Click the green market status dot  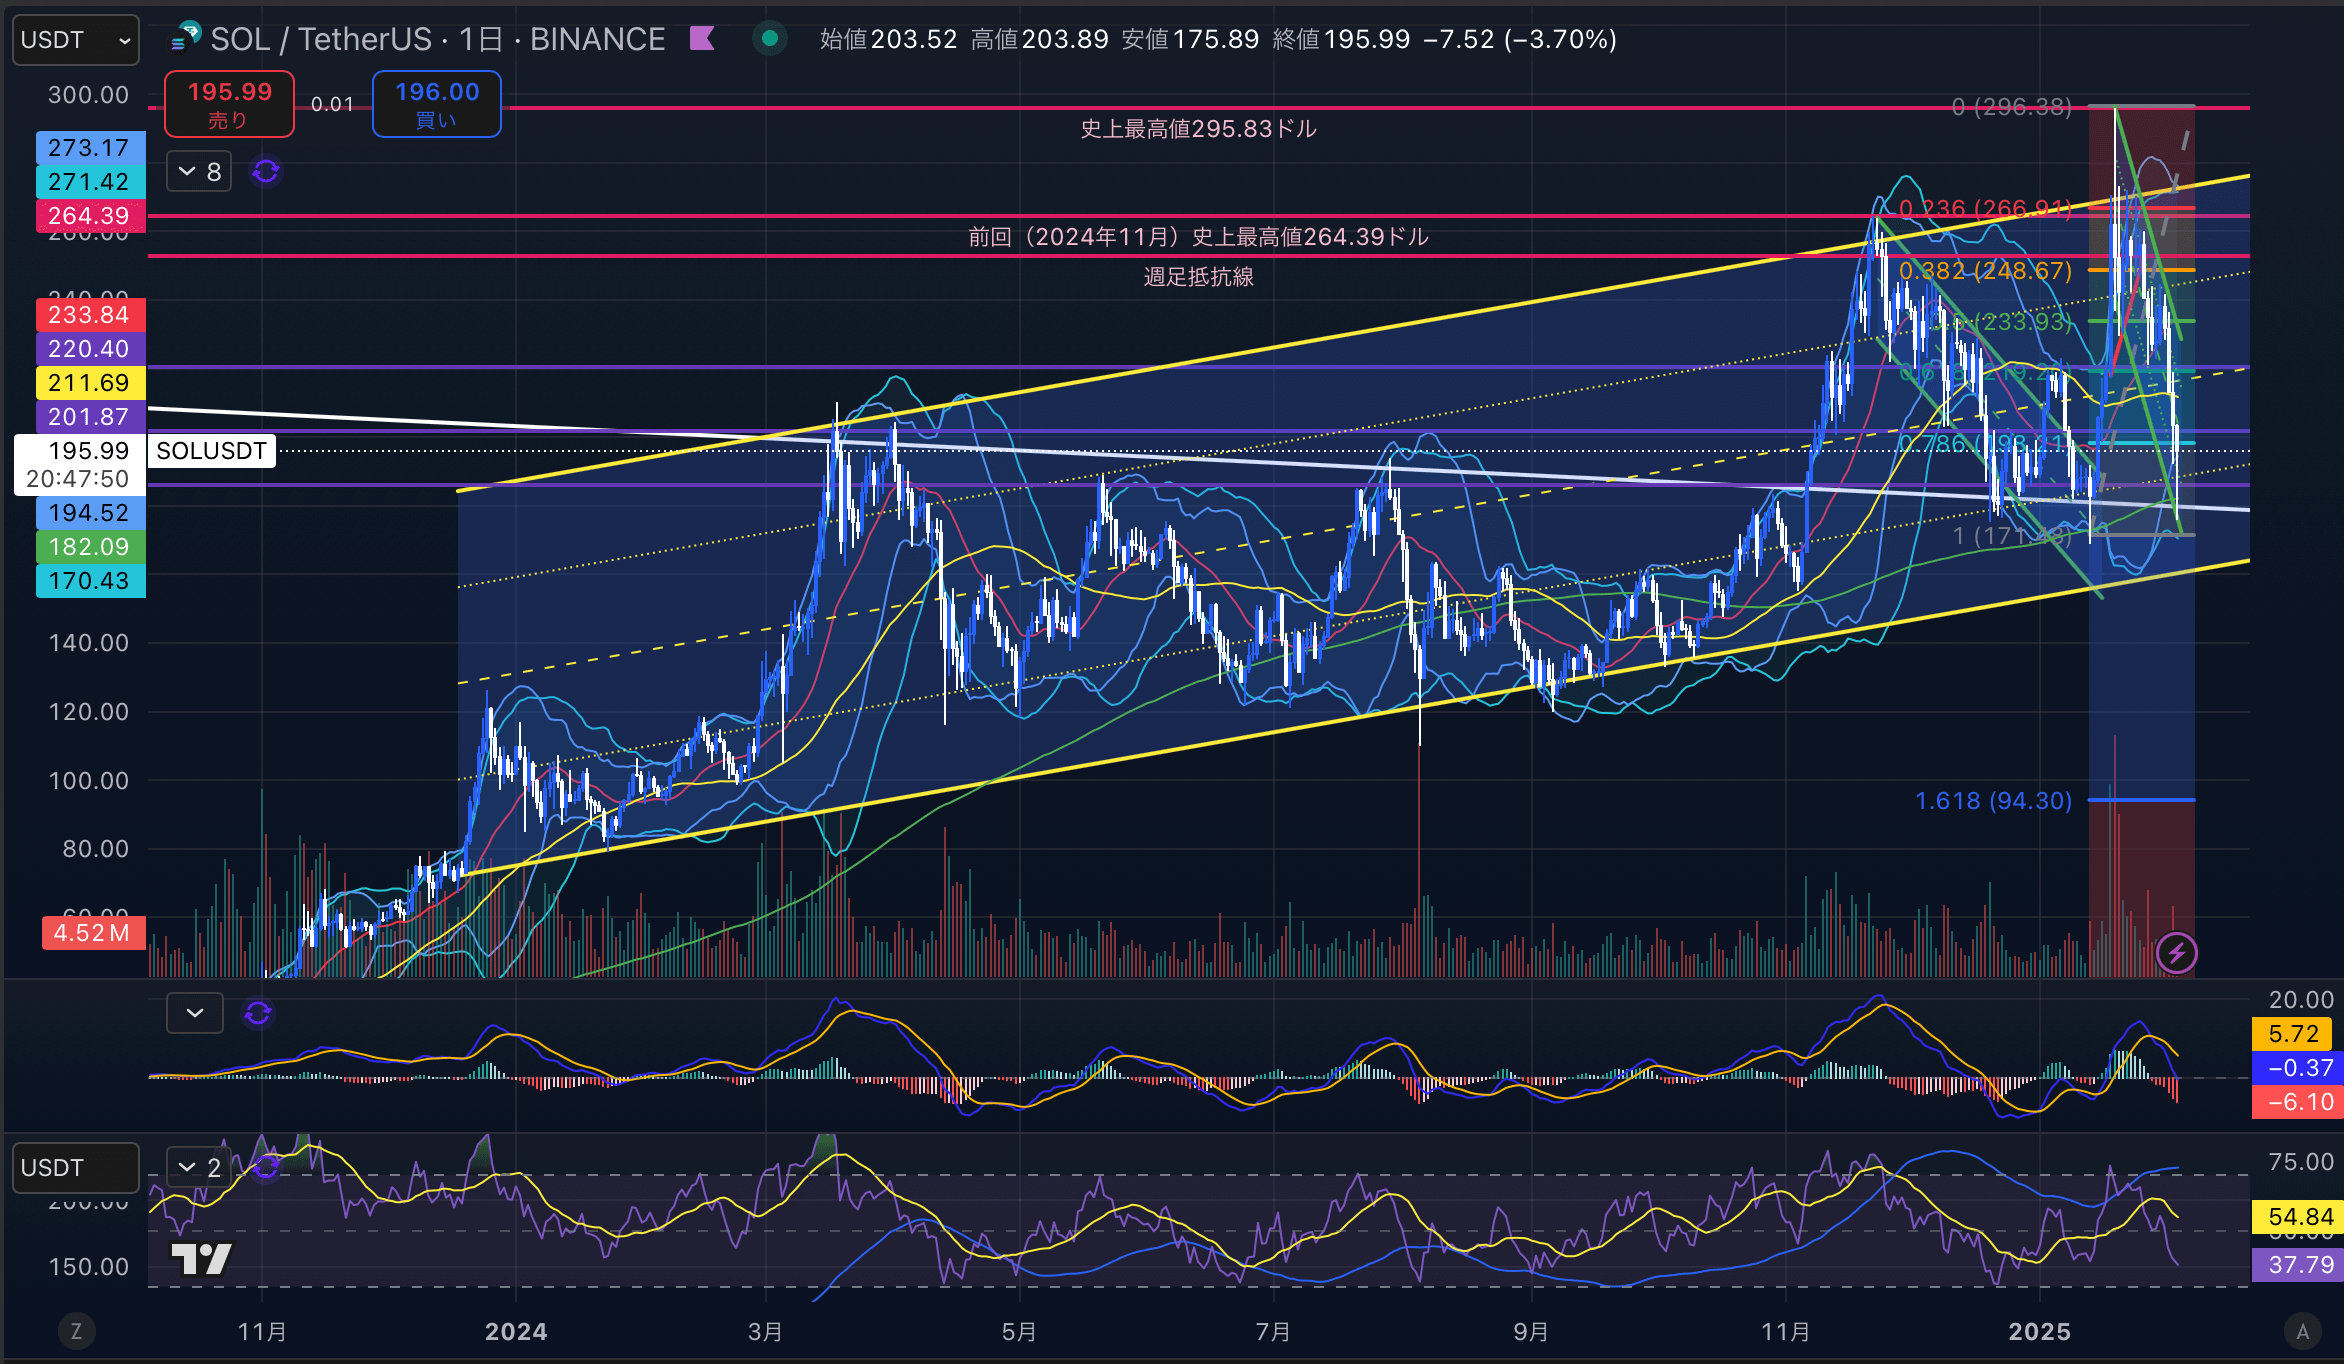[770, 39]
